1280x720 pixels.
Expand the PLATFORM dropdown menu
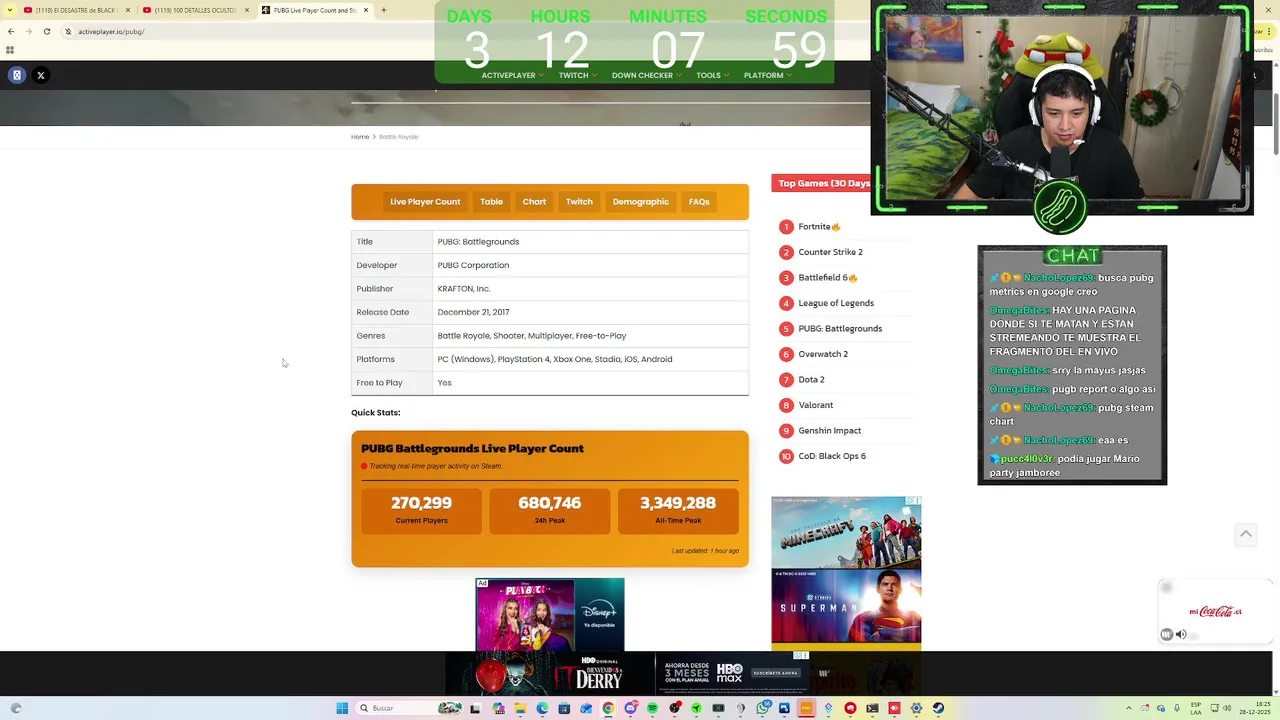(x=767, y=75)
